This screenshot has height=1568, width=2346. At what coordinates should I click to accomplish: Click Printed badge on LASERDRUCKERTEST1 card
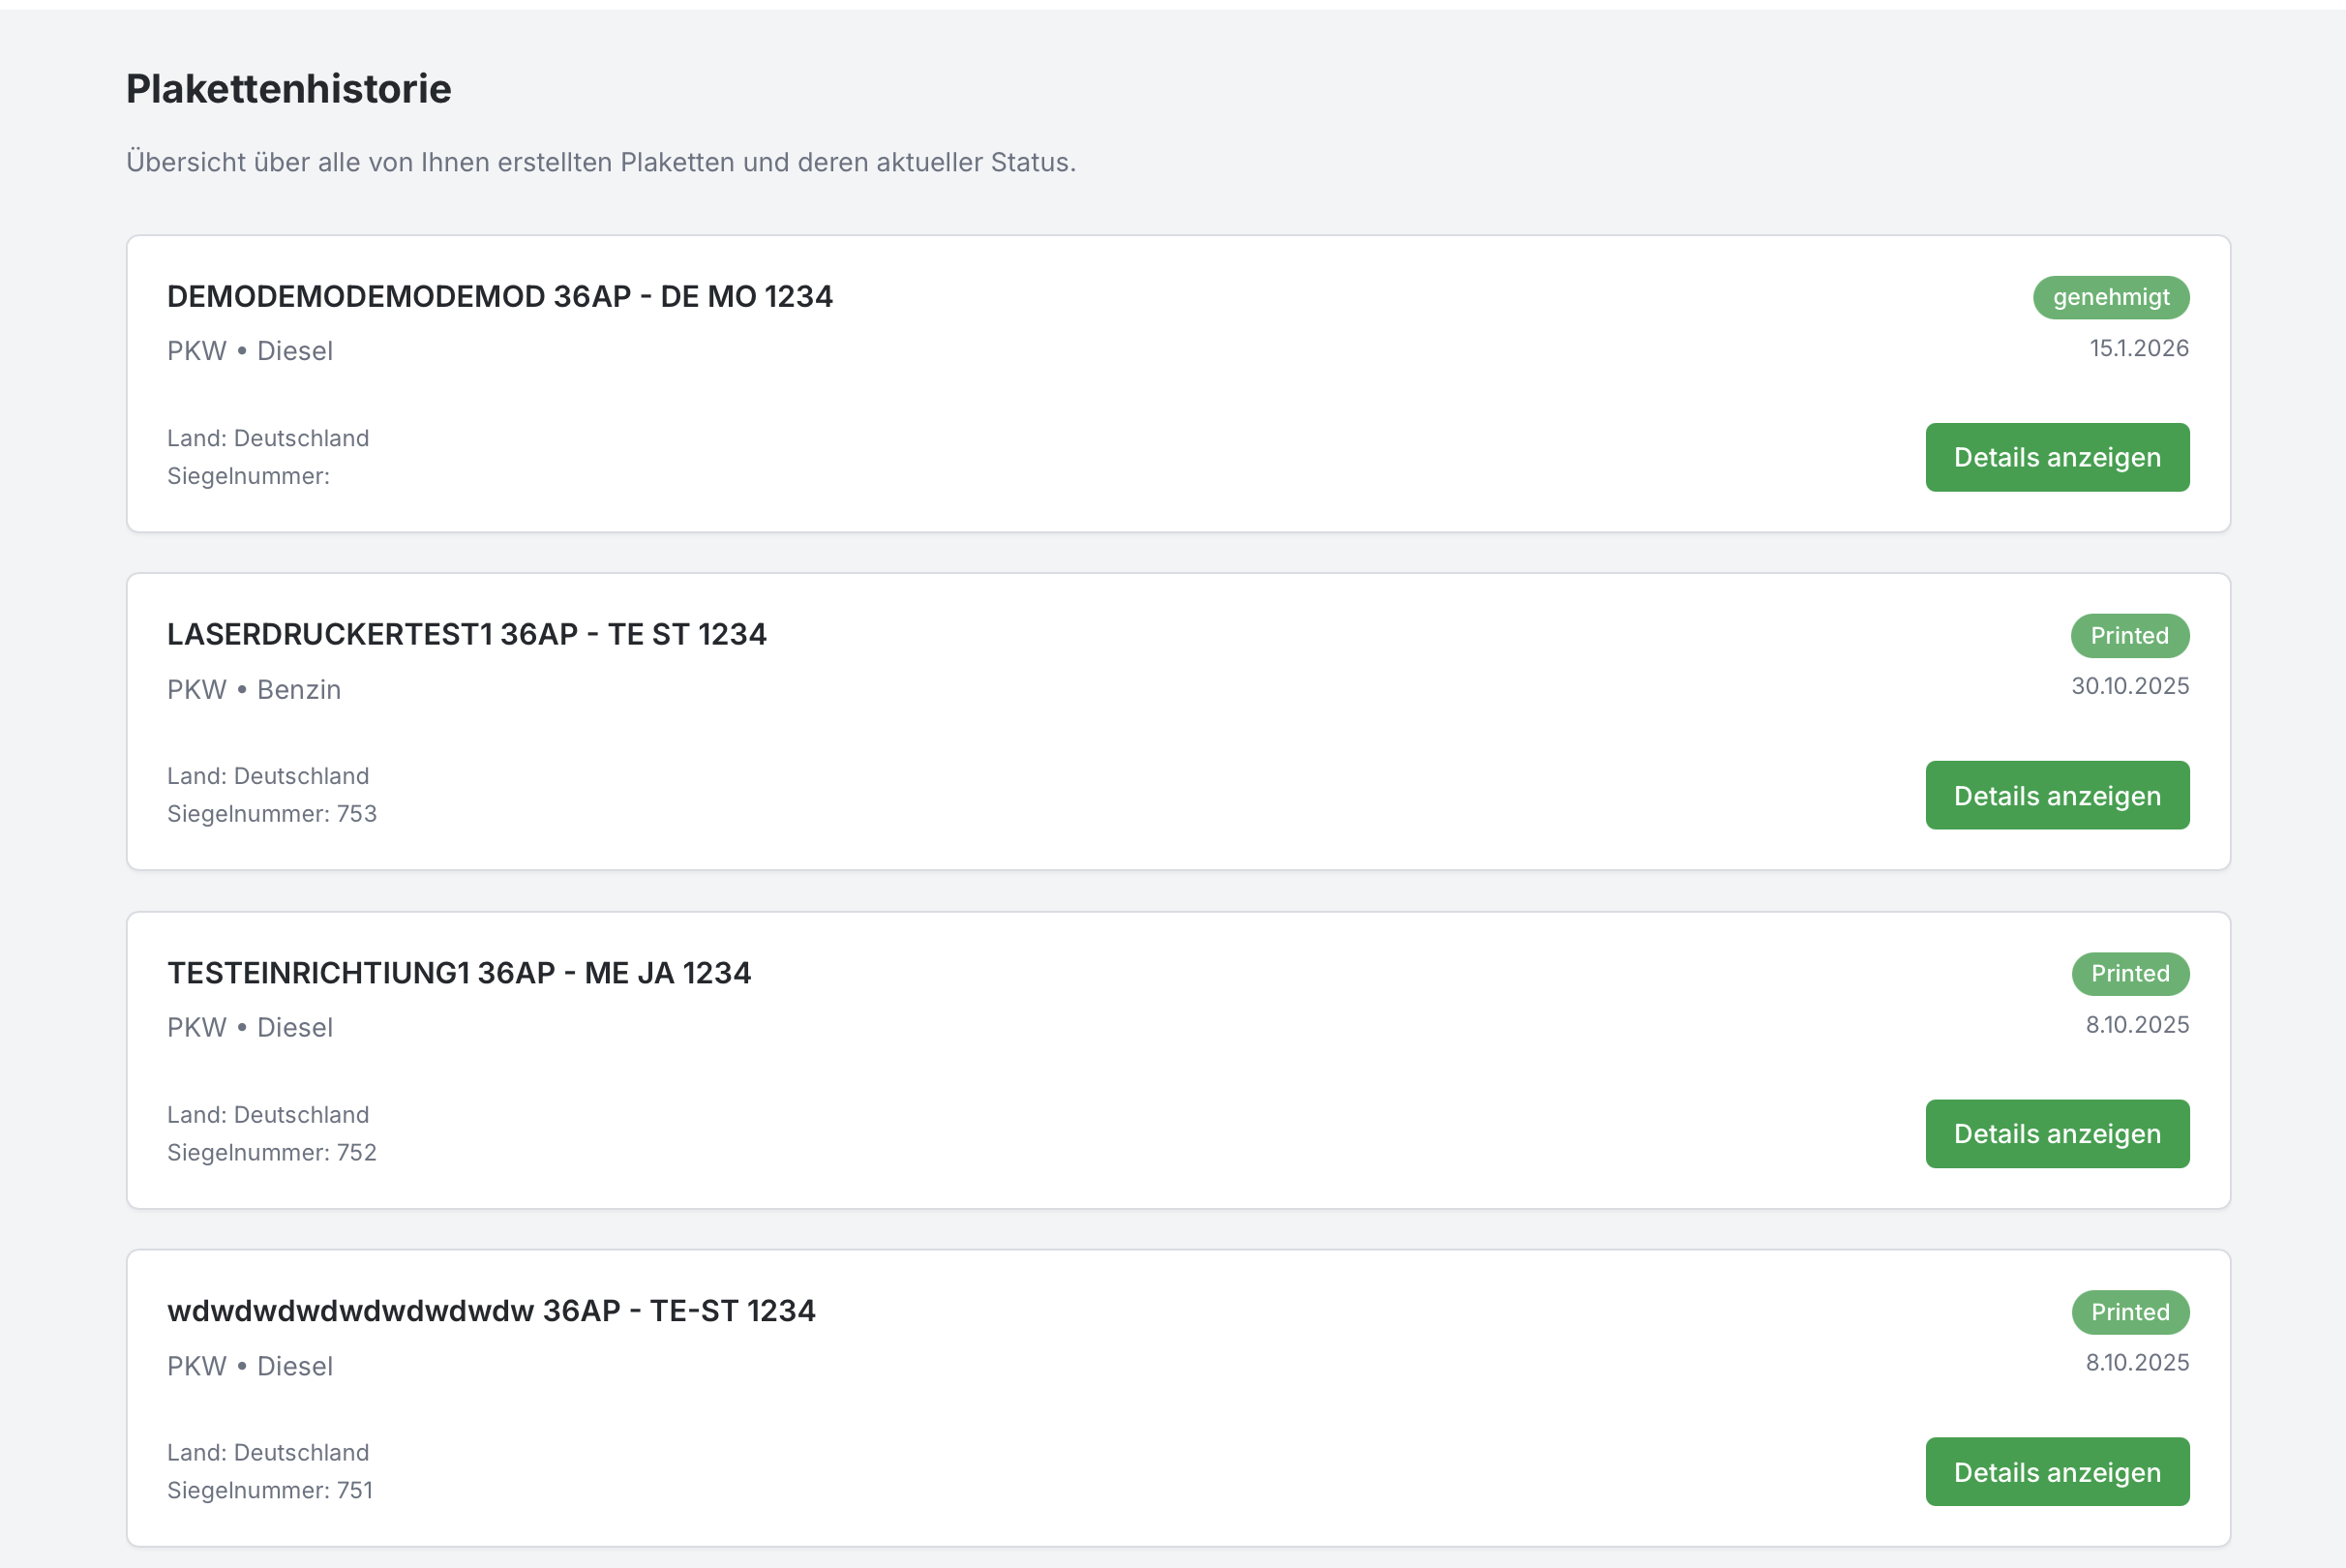2129,636
